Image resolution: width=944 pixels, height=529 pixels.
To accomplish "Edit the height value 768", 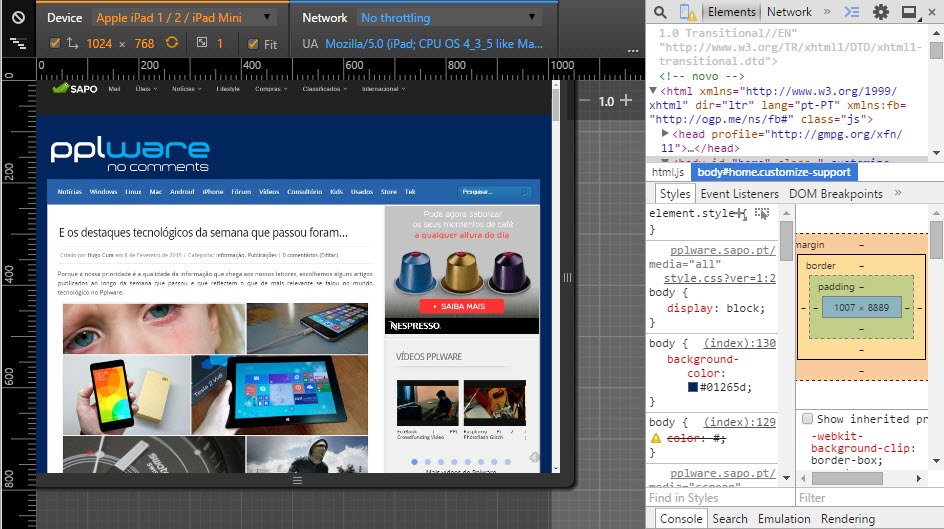I will (x=144, y=43).
